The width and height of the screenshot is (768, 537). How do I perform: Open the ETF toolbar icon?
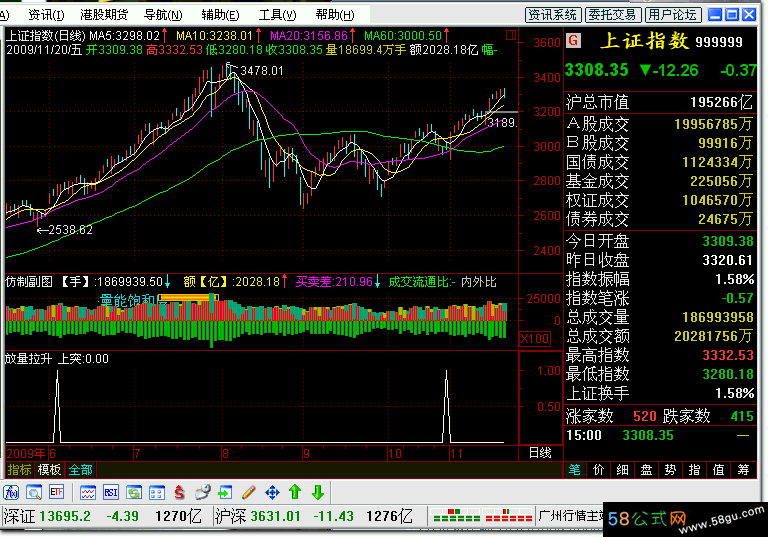point(56,492)
